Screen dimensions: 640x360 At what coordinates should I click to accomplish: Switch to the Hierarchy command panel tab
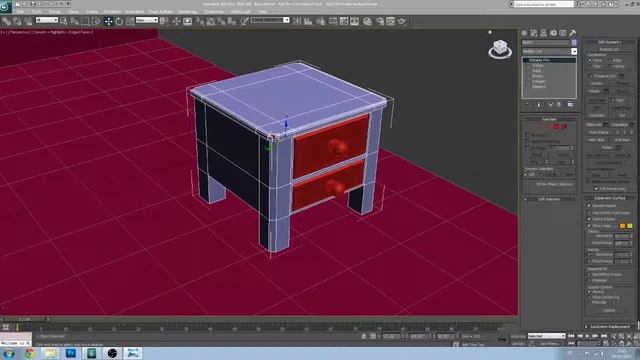544,33
